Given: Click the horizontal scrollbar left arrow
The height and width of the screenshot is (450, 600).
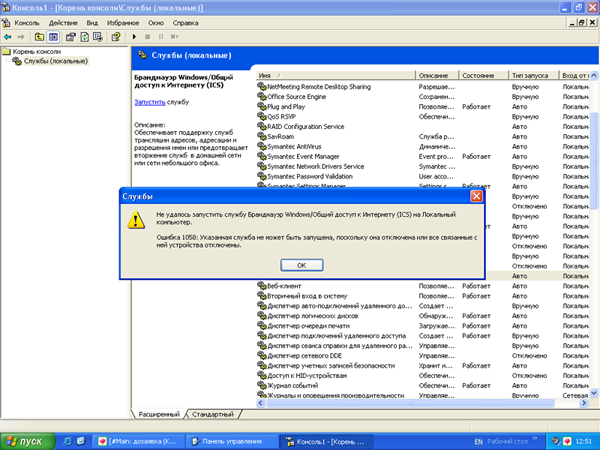Looking at the screenshot, I should tap(261, 403).
